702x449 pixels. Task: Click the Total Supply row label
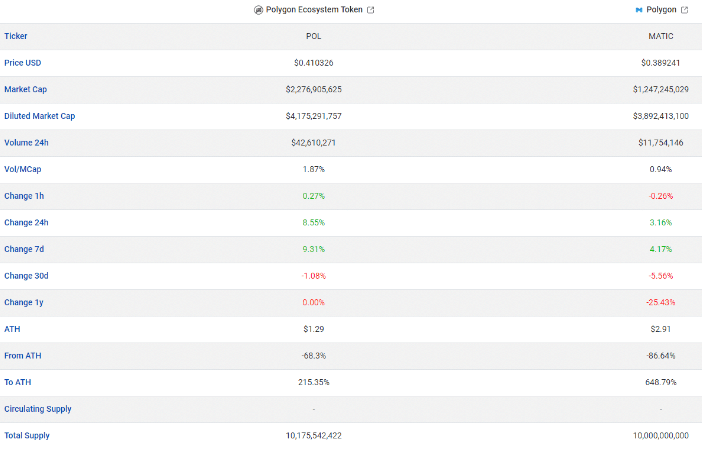(27, 435)
